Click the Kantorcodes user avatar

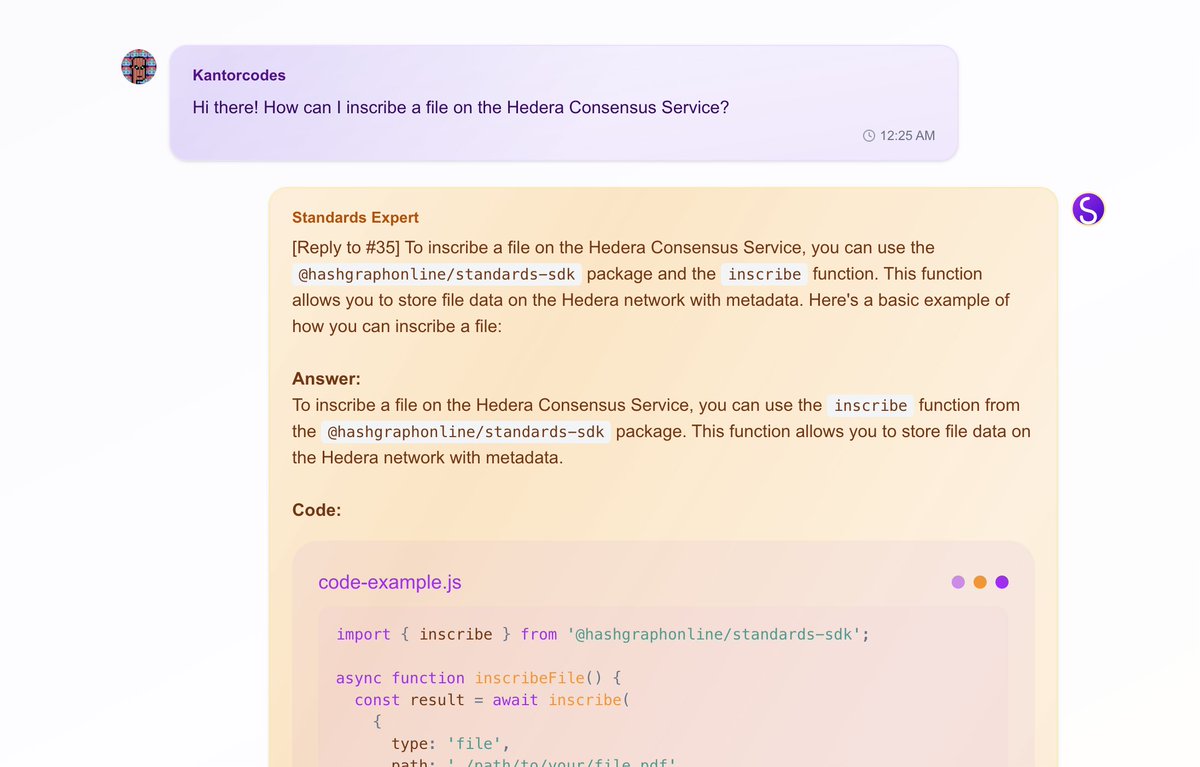[139, 67]
